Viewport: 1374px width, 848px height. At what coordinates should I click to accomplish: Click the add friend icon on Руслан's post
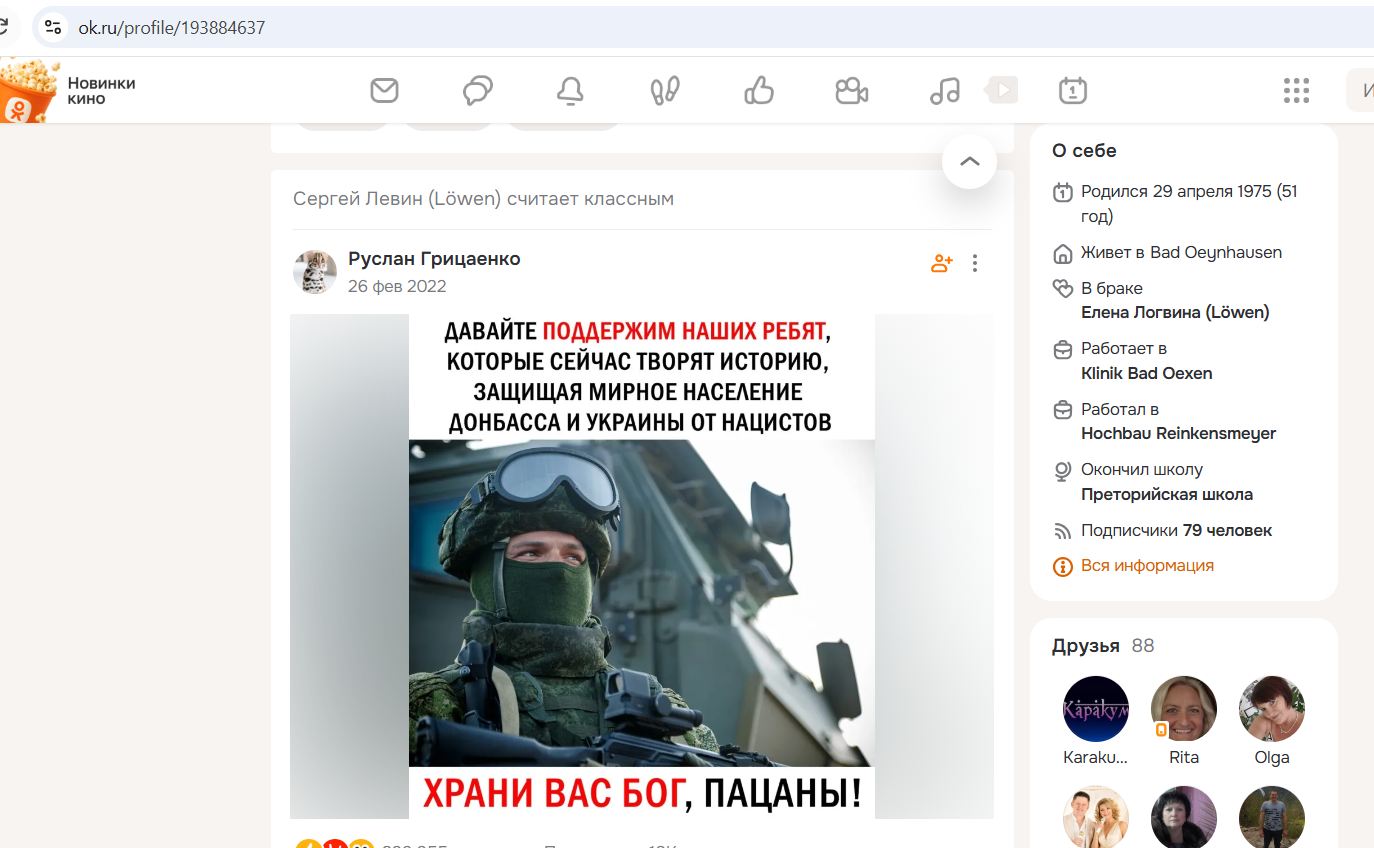942,264
